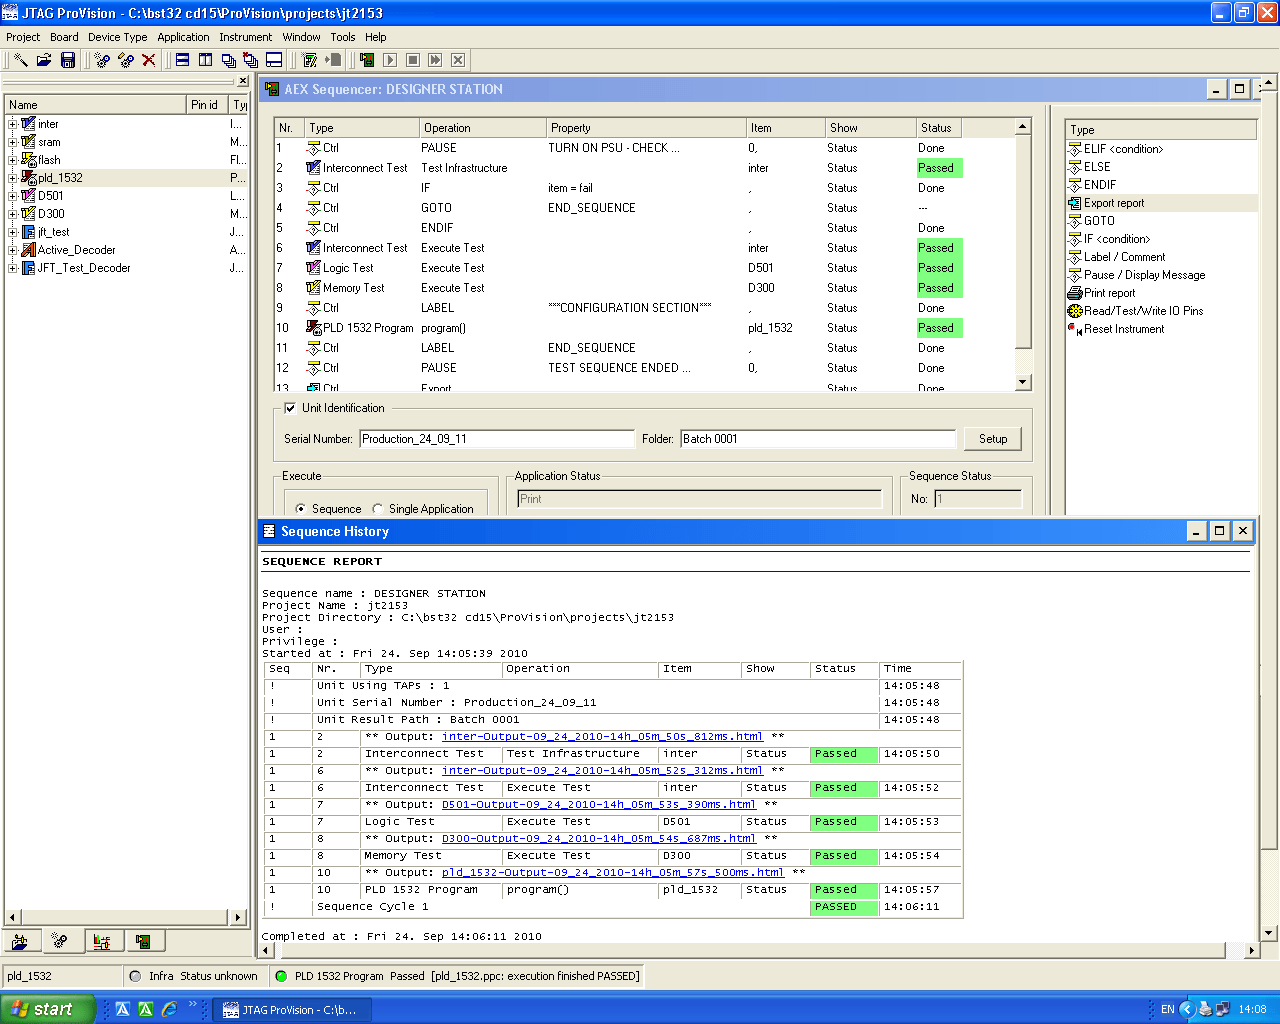Image resolution: width=1280 pixels, height=1024 pixels.
Task: Edit the Serial Number input field
Action: [x=497, y=438]
